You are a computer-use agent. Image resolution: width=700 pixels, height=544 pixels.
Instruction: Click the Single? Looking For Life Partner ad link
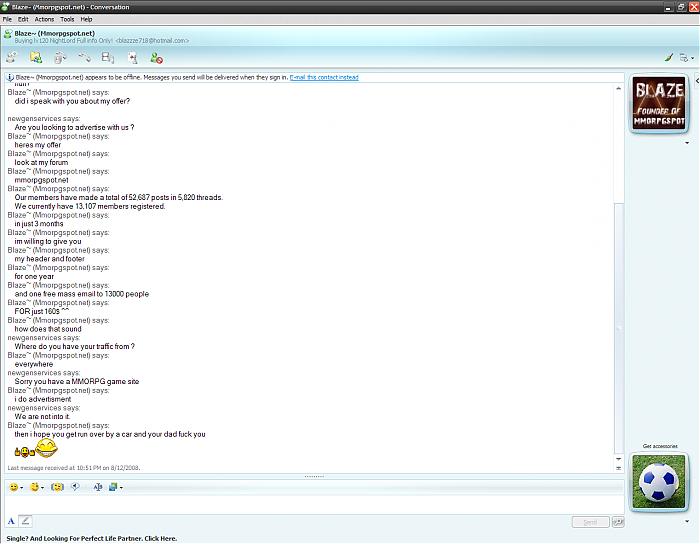[92, 538]
